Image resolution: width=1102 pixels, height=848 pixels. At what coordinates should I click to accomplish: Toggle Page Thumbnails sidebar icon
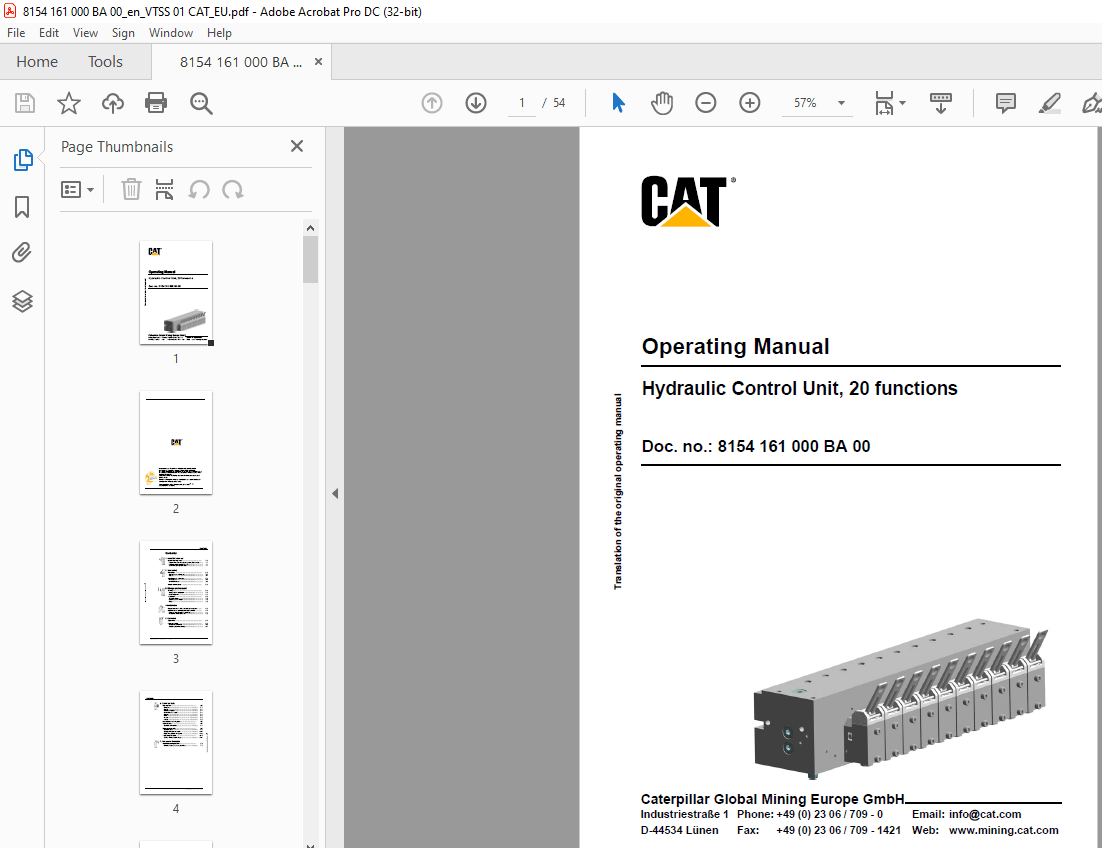(x=23, y=160)
